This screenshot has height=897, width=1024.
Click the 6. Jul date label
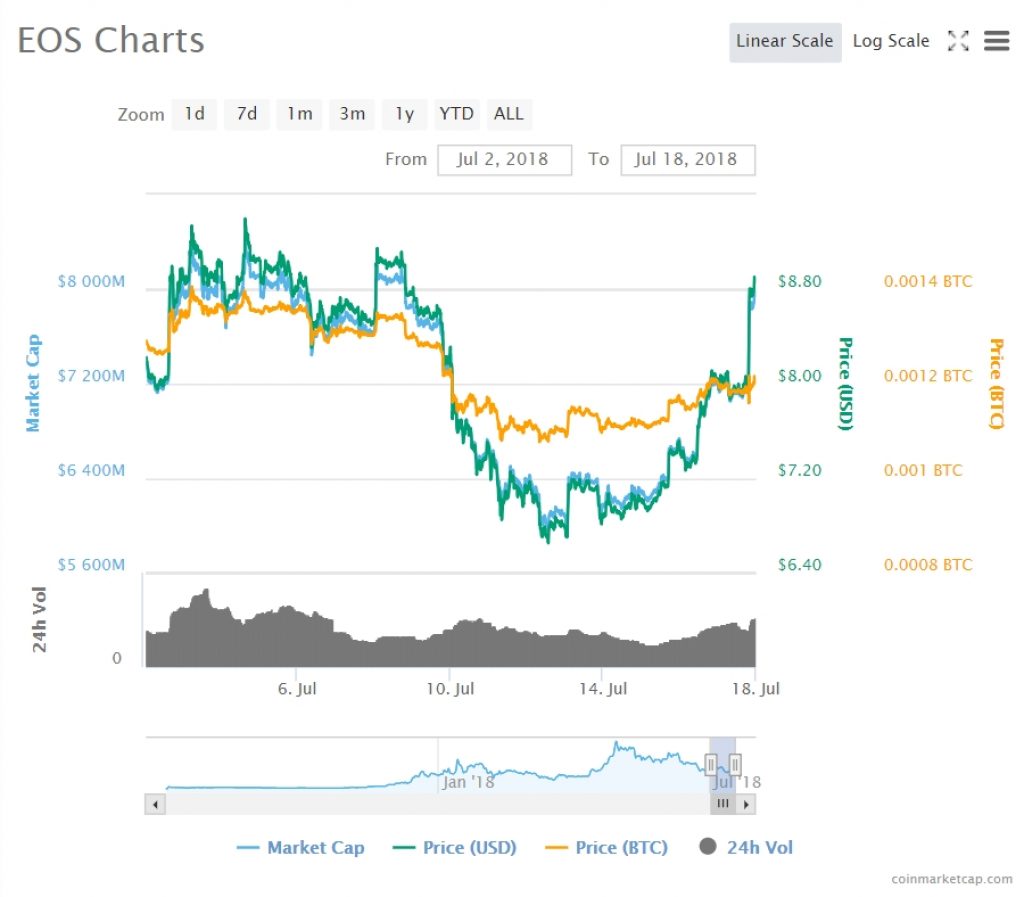(297, 689)
